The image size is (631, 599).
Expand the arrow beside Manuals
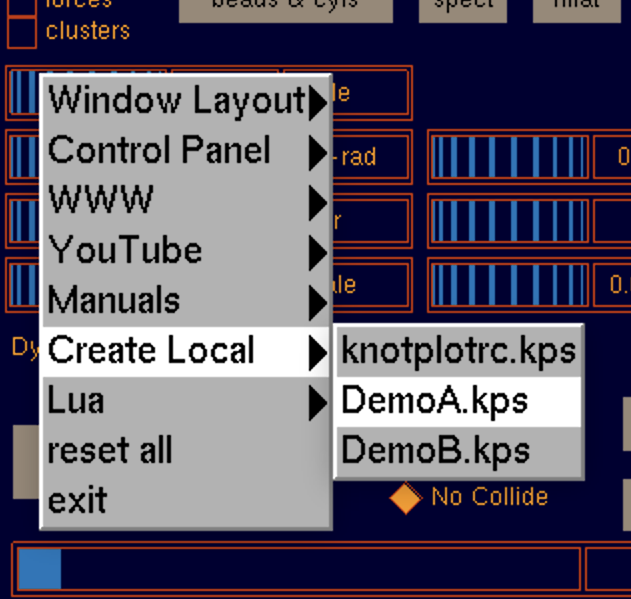click(x=318, y=303)
